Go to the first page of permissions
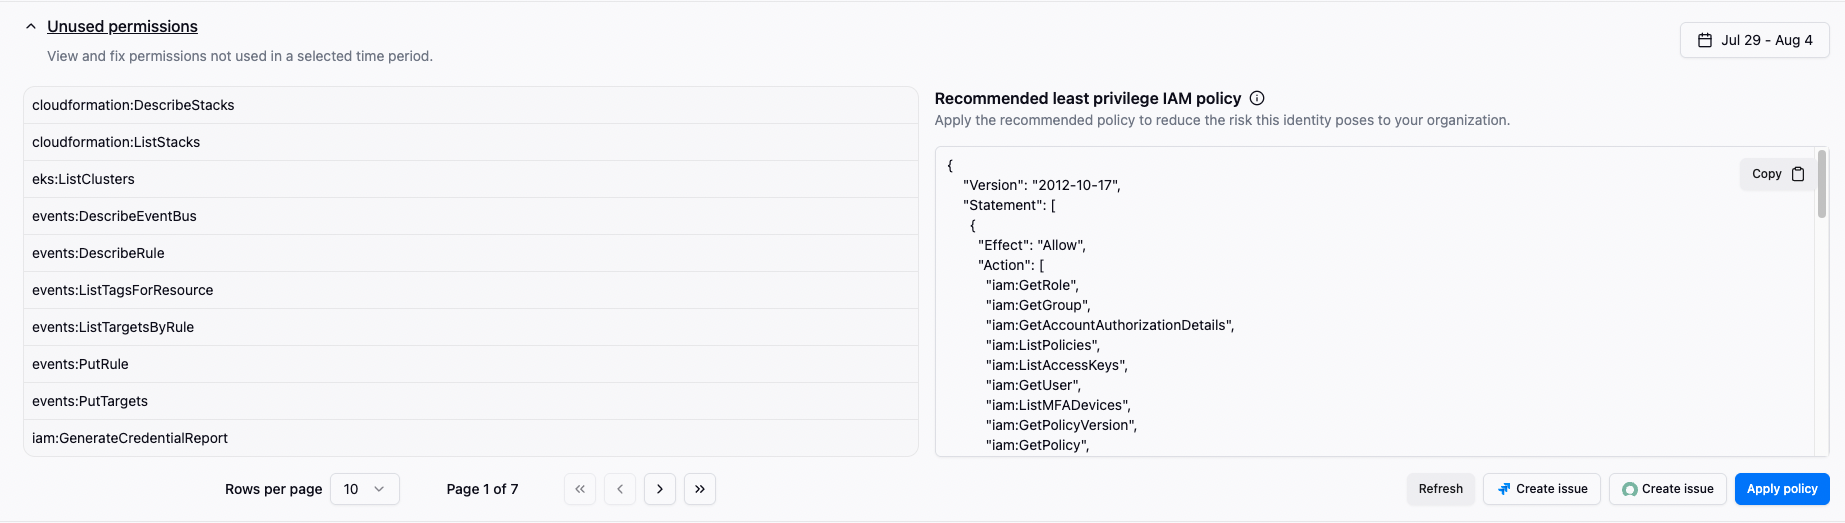 [580, 489]
